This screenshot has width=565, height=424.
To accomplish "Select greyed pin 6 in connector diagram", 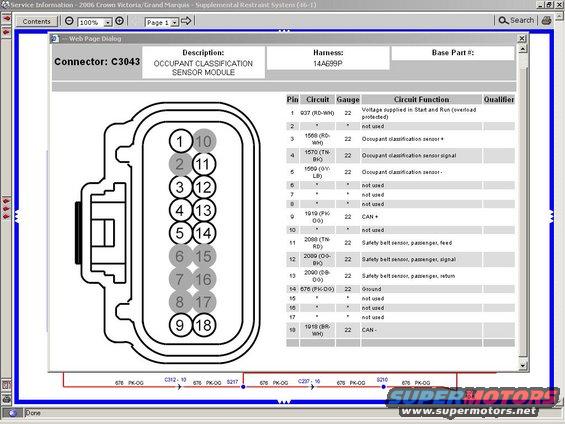I will [x=180, y=256].
